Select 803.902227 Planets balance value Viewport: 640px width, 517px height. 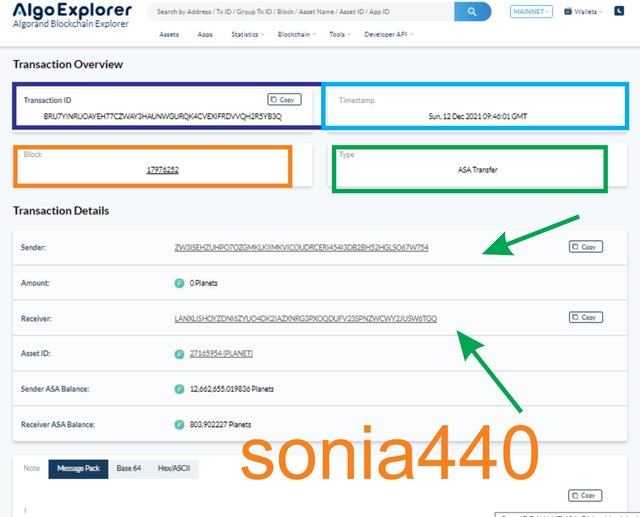coord(220,424)
